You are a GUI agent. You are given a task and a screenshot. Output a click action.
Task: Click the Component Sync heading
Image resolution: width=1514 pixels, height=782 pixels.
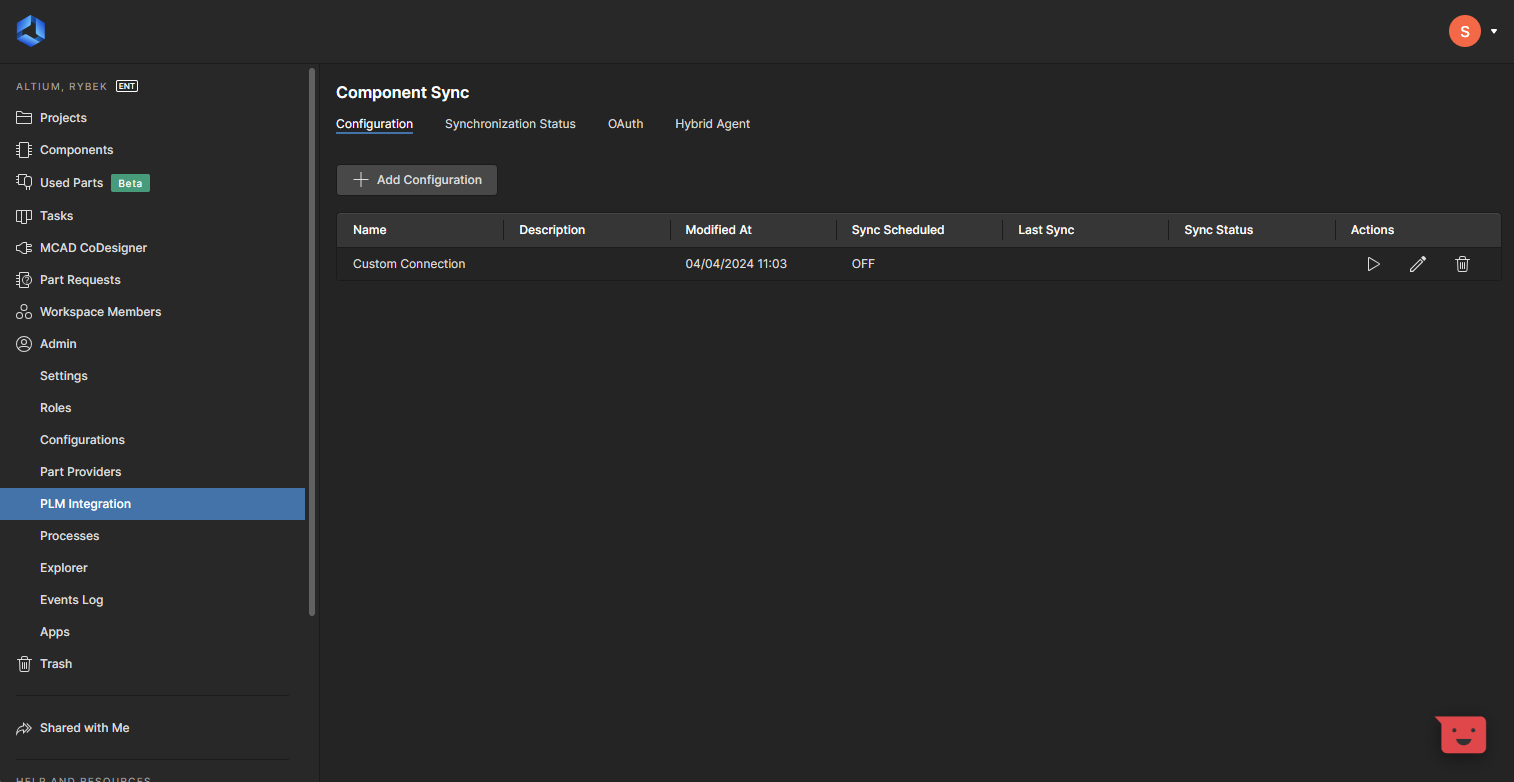[402, 92]
